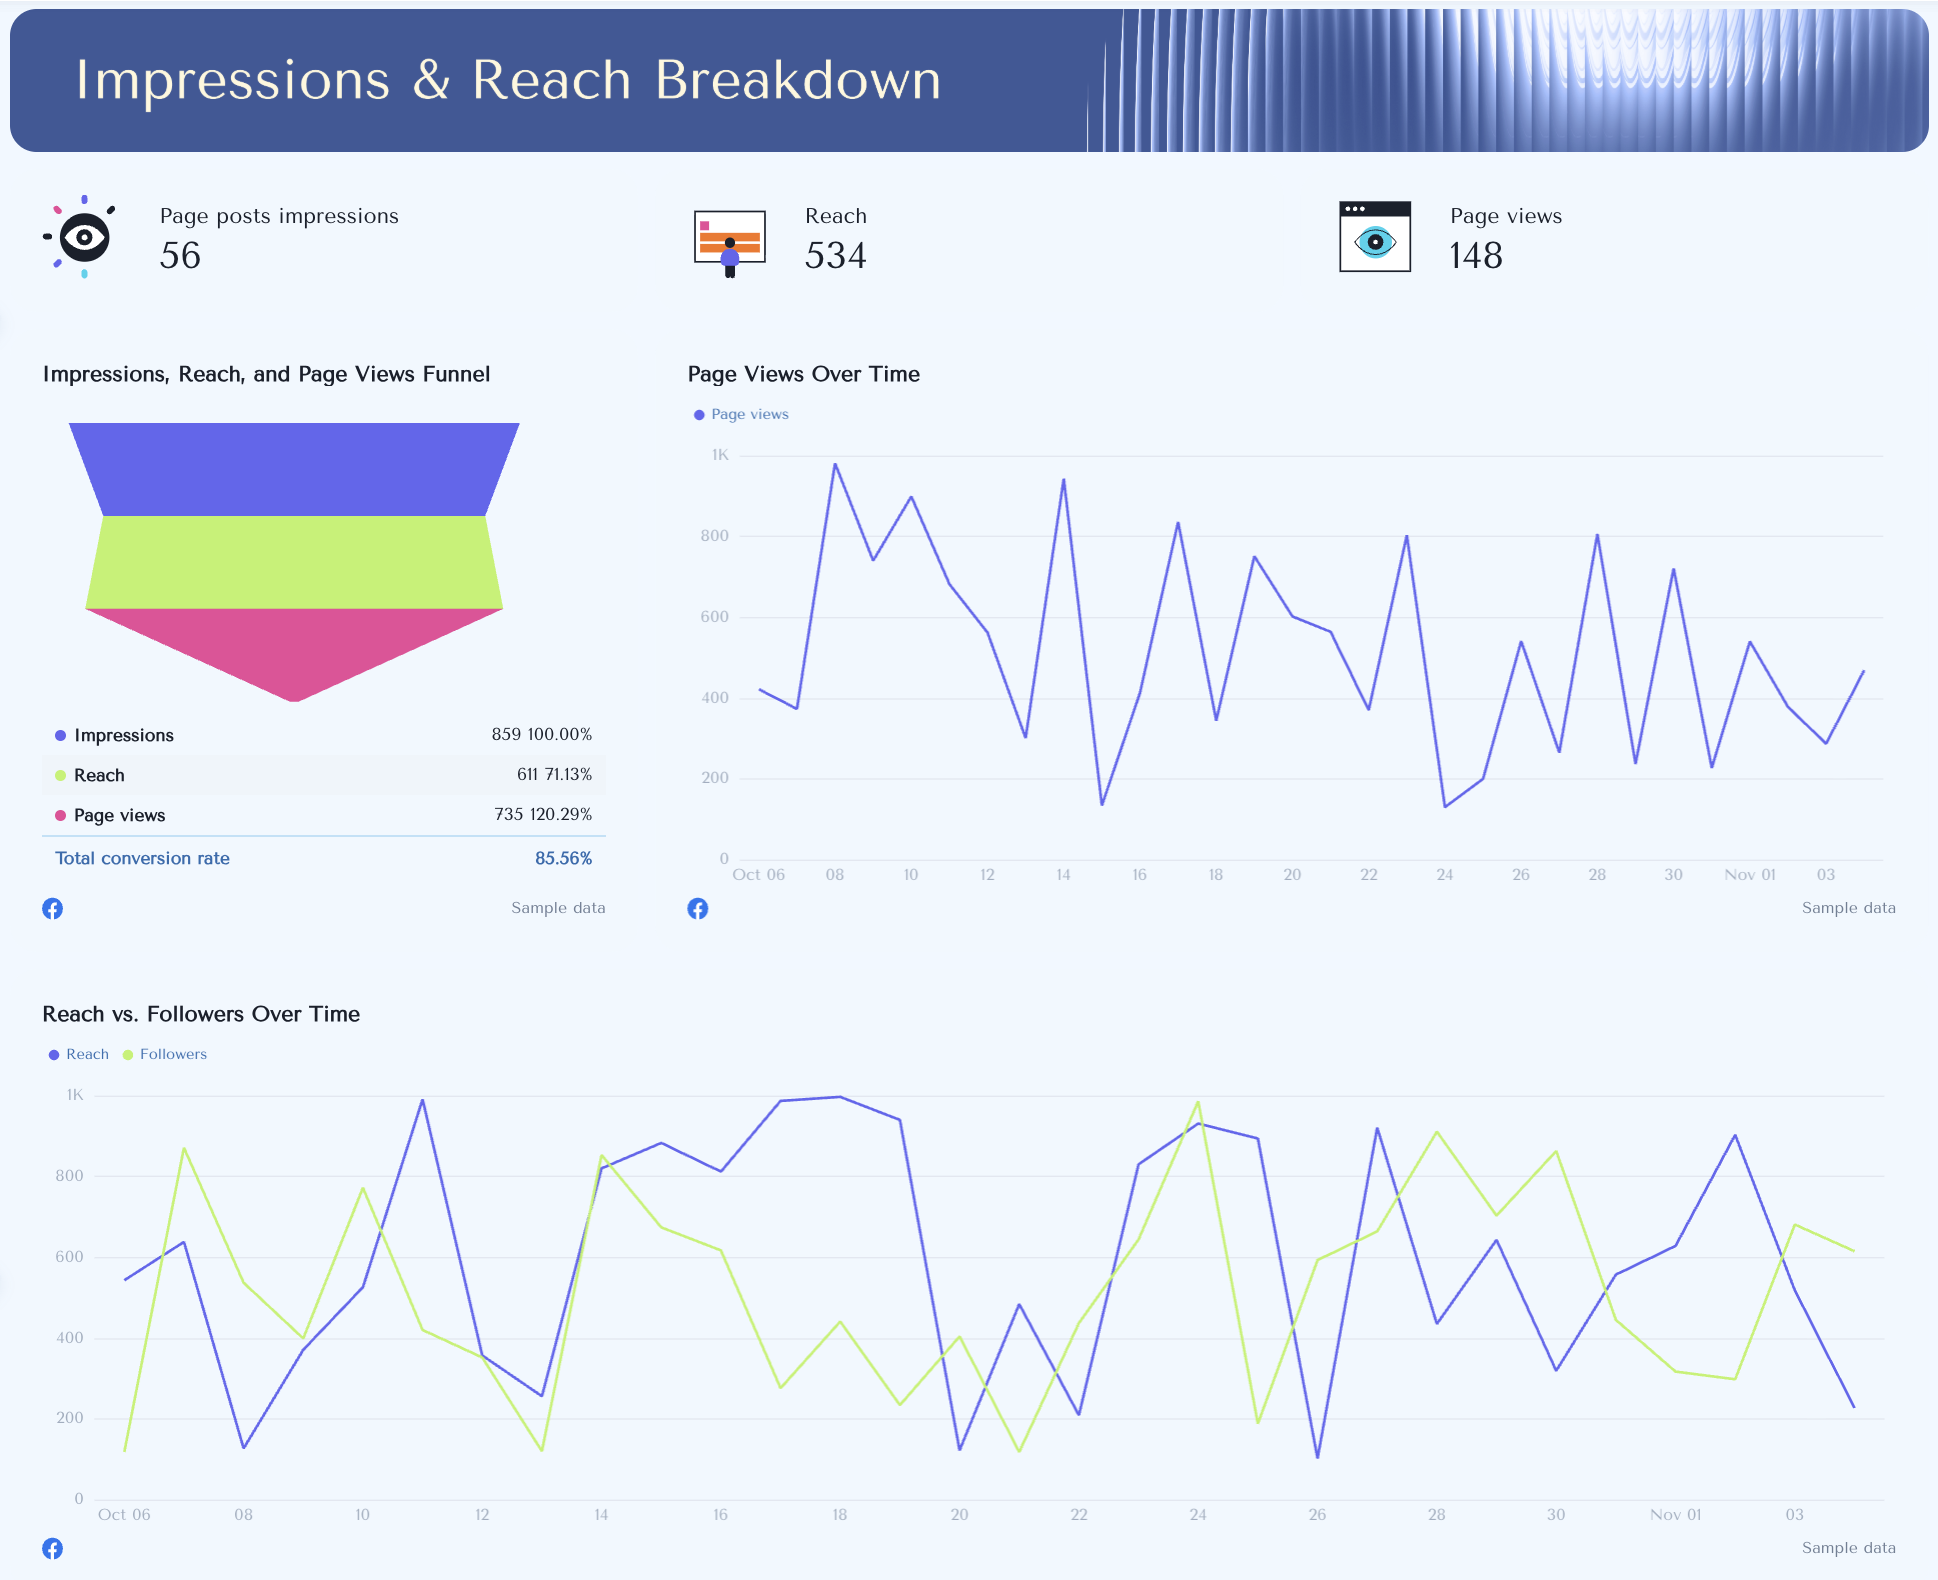Screen dimensions: 1938x1580
Task: Toggle the Page views series in the legend
Action: point(741,413)
